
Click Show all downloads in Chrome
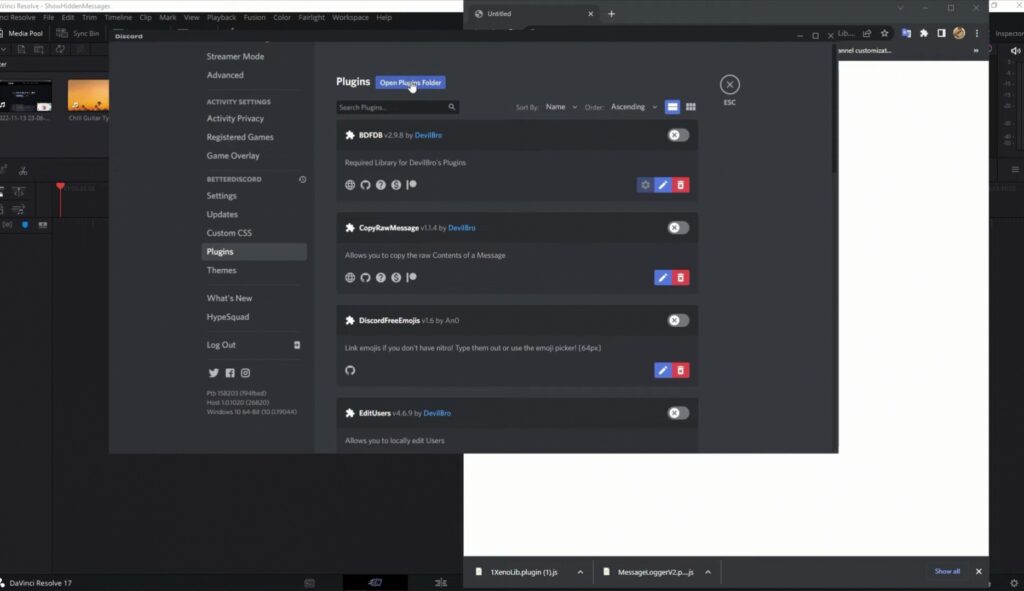coord(947,571)
